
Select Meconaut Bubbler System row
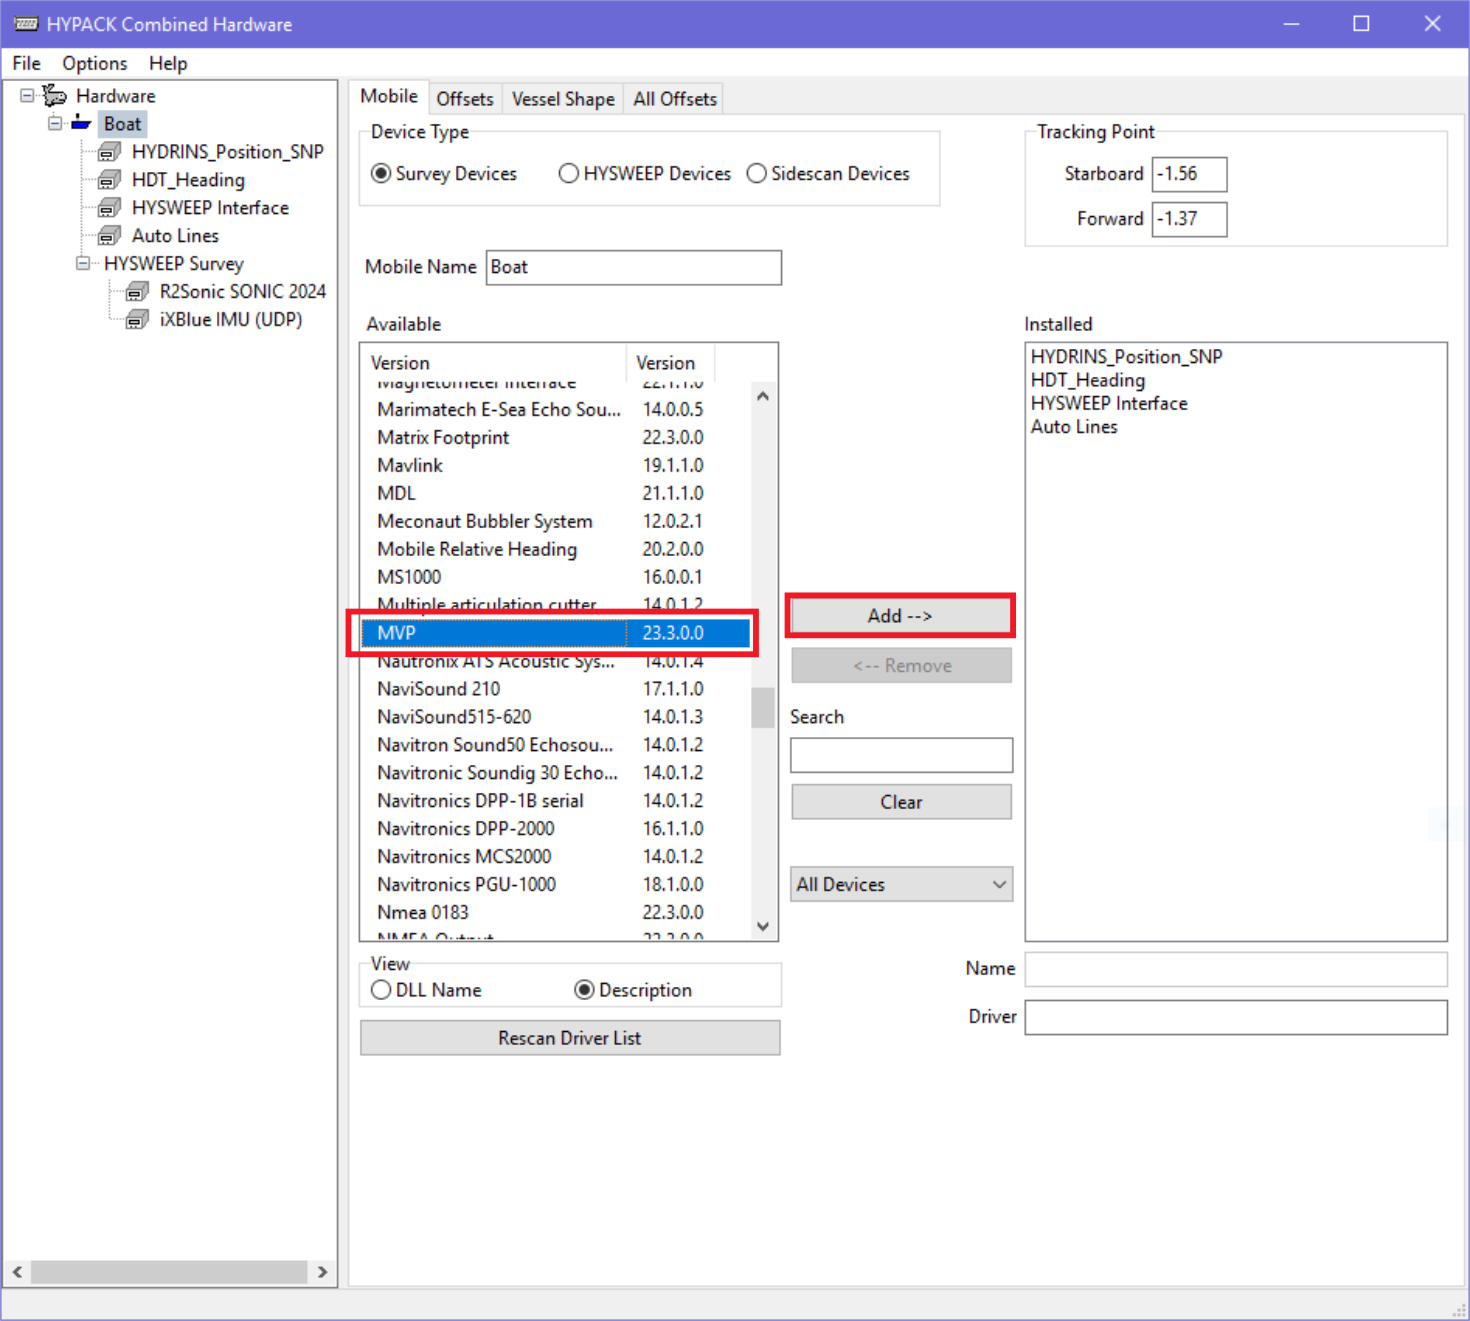556,522
